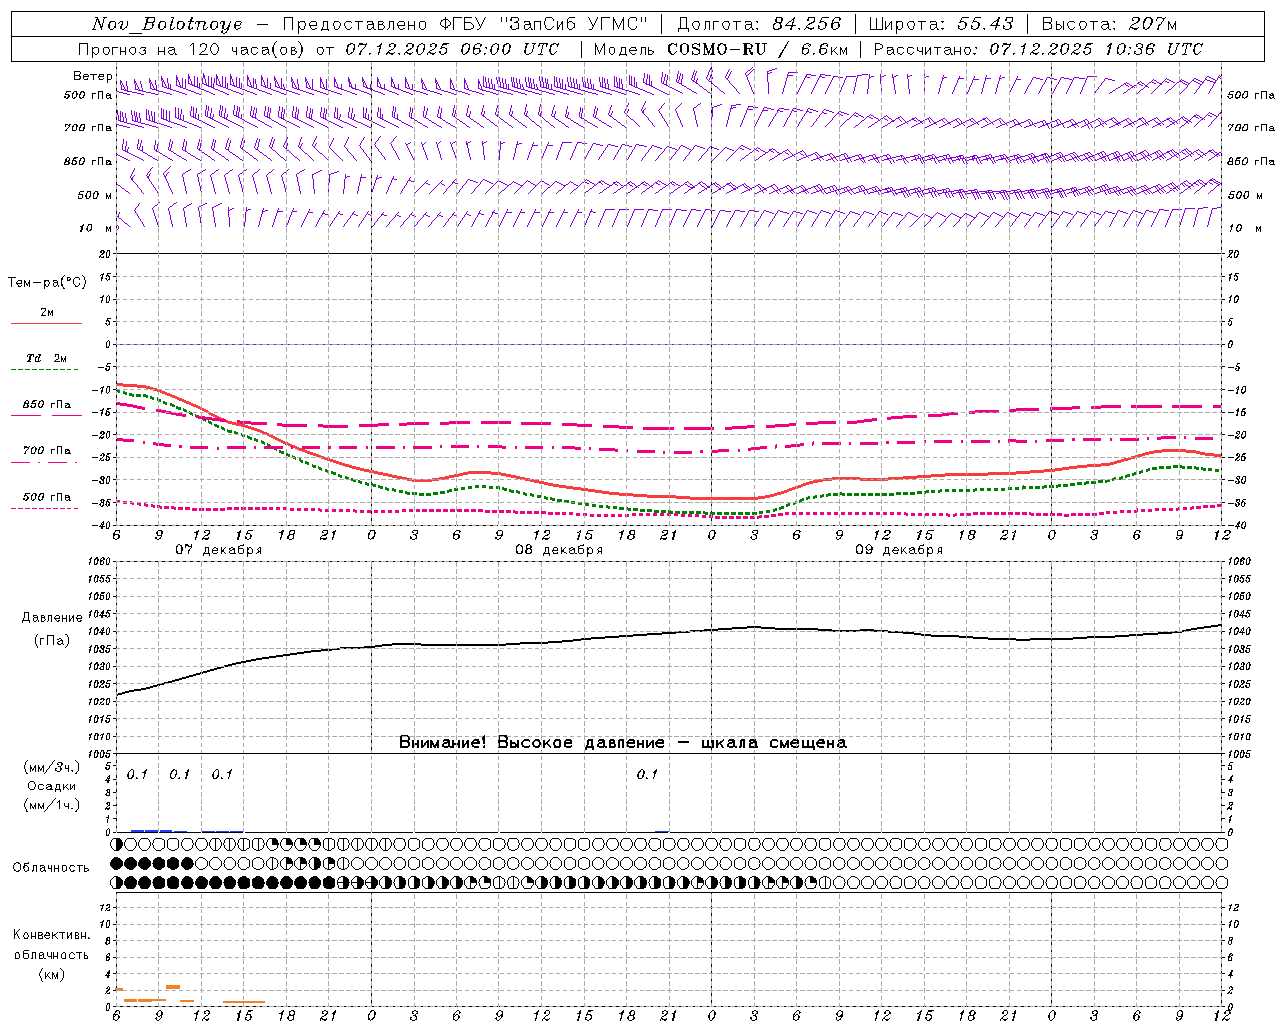Click the (мм/1ч.) precipitation unit label
Image resolution: width=1280 pixels, height=1024 pixels.
point(52,805)
